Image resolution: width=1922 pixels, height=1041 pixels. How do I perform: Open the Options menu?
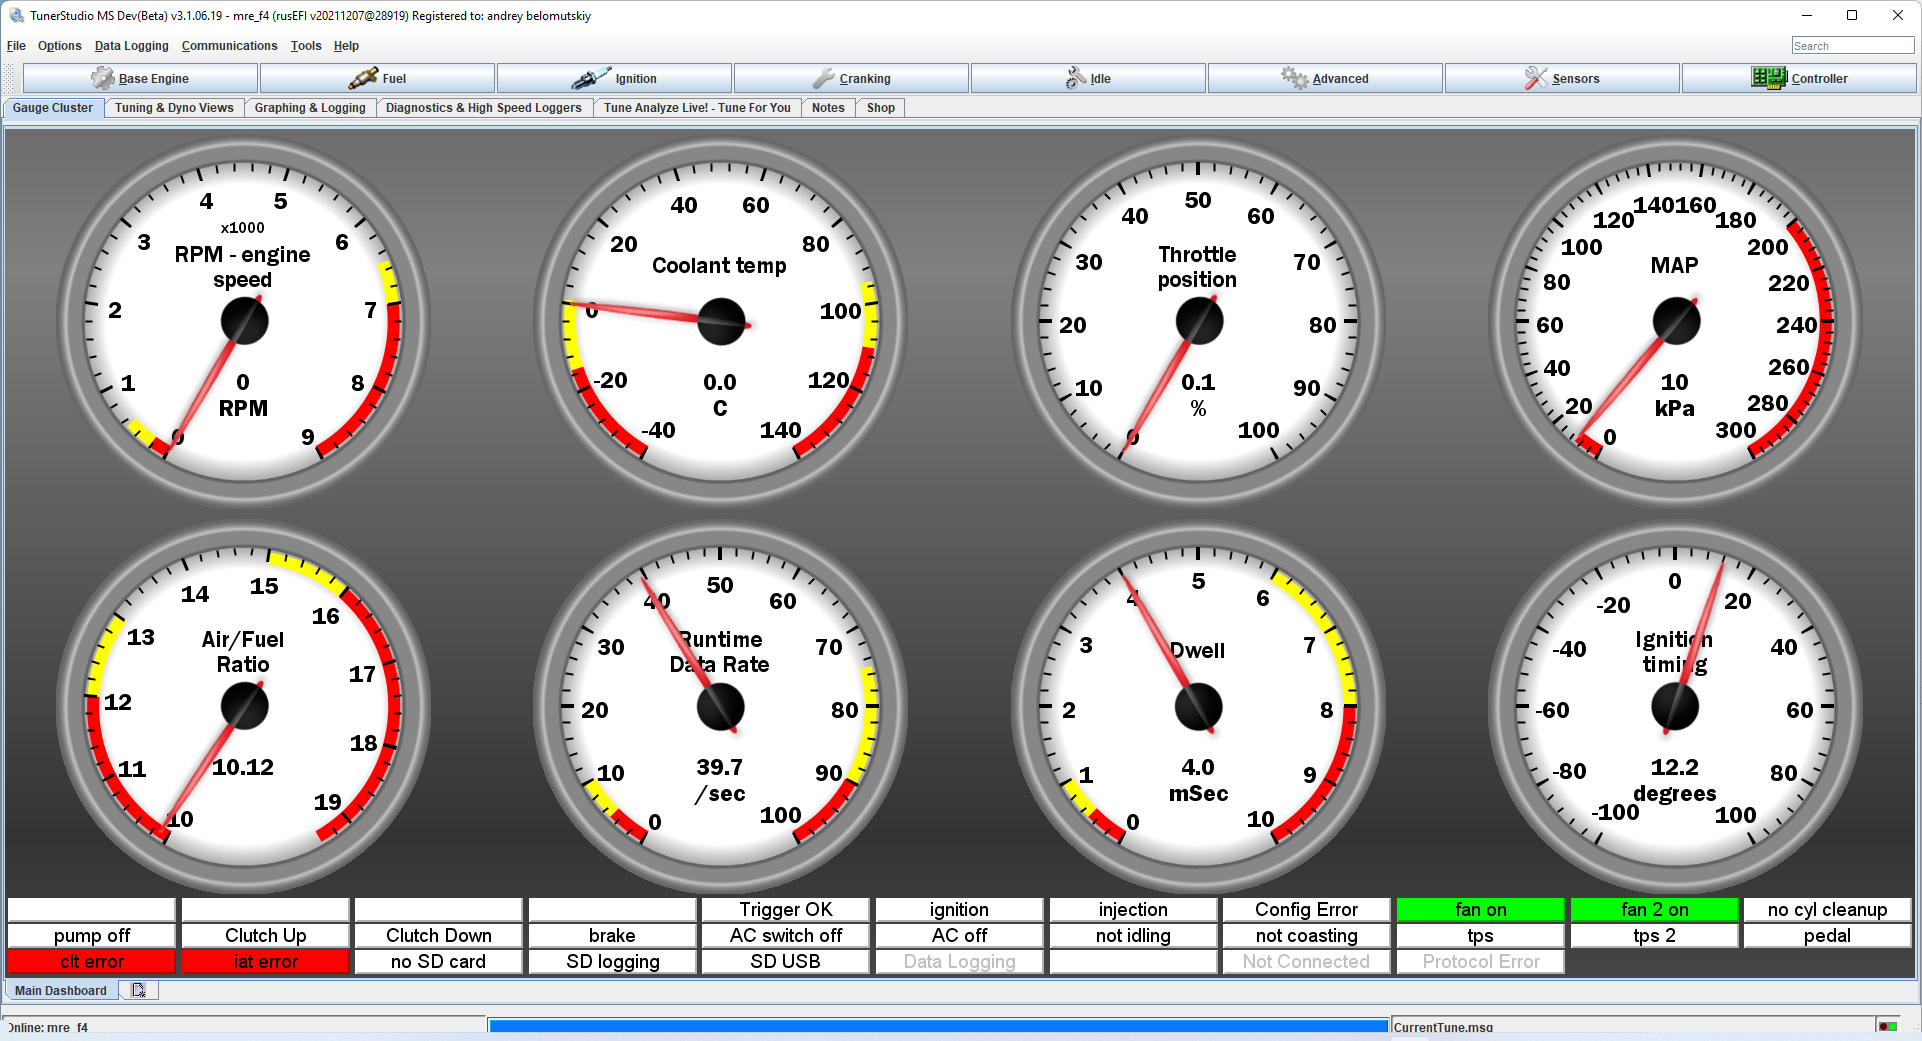click(60, 46)
